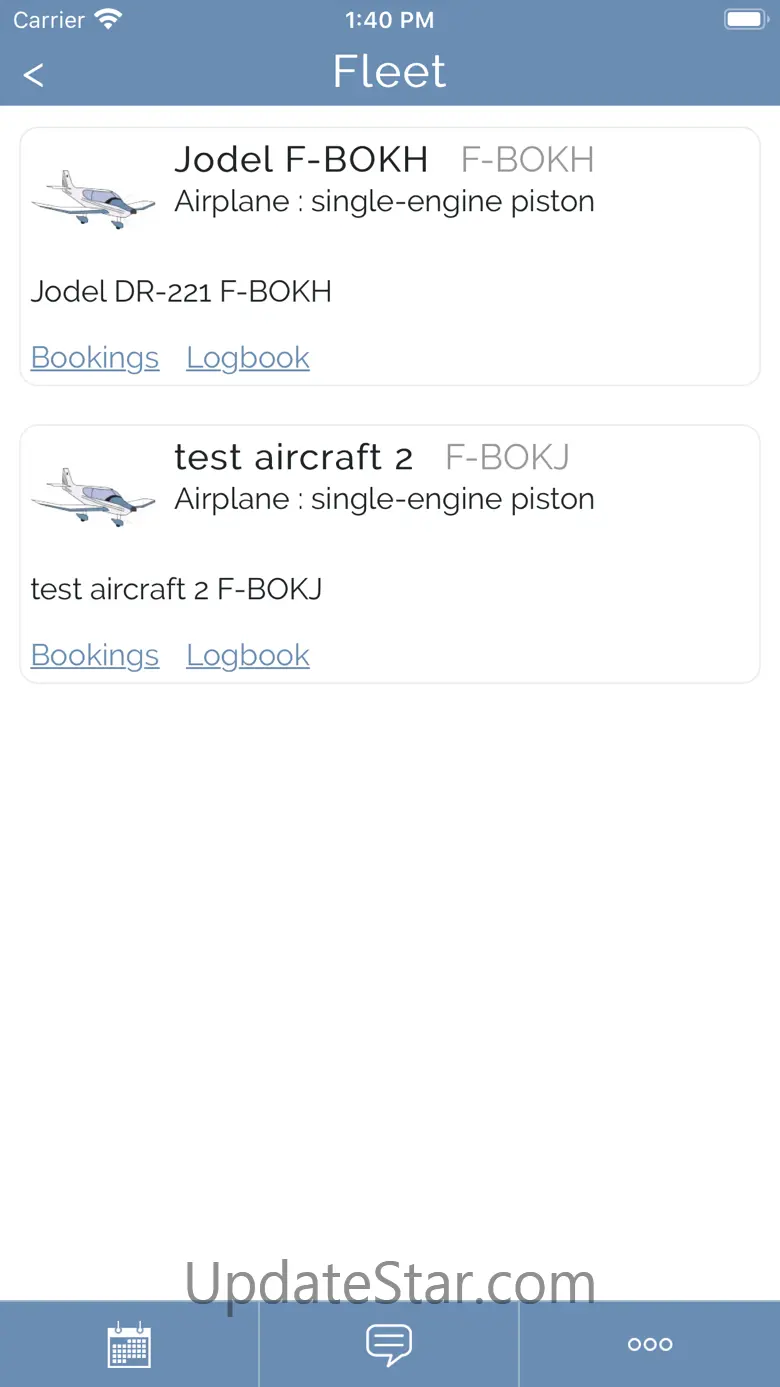Screen dimensions: 780x1387
Task: Open Bookings for test aircraft 2
Action: click(x=95, y=655)
